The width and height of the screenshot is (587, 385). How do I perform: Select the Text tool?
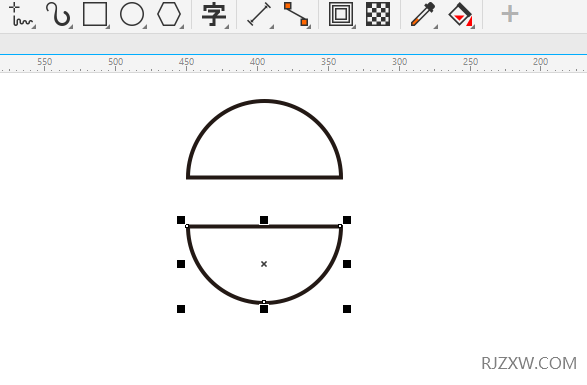pyautogui.click(x=214, y=15)
